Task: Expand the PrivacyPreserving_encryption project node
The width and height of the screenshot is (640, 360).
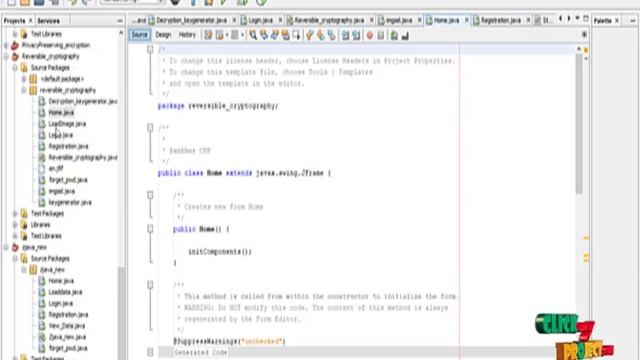Action: pyautogui.click(x=6, y=45)
